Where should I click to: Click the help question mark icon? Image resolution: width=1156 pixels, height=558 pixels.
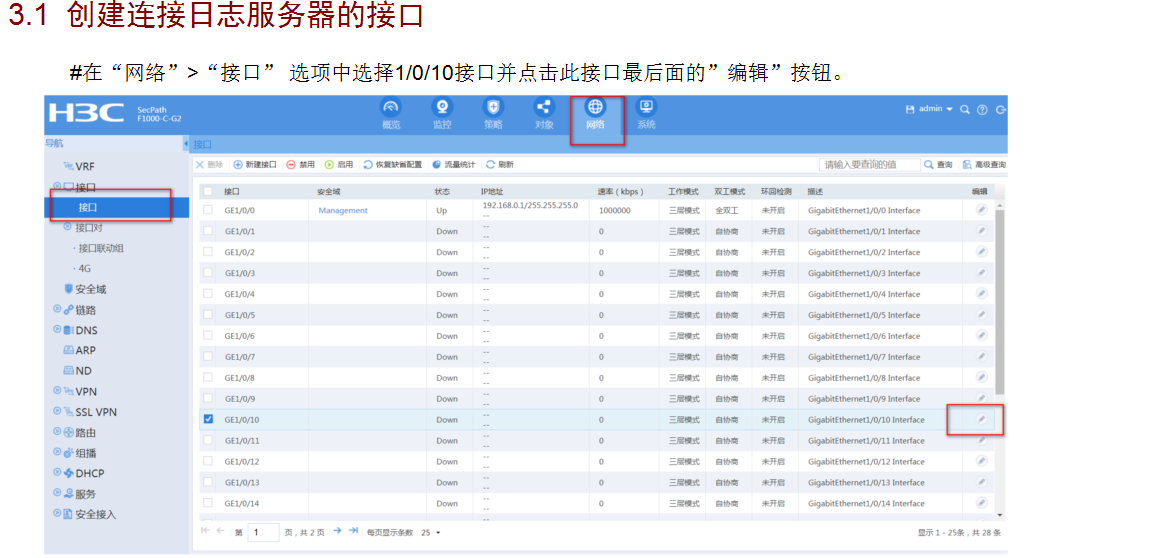pyautogui.click(x=982, y=109)
